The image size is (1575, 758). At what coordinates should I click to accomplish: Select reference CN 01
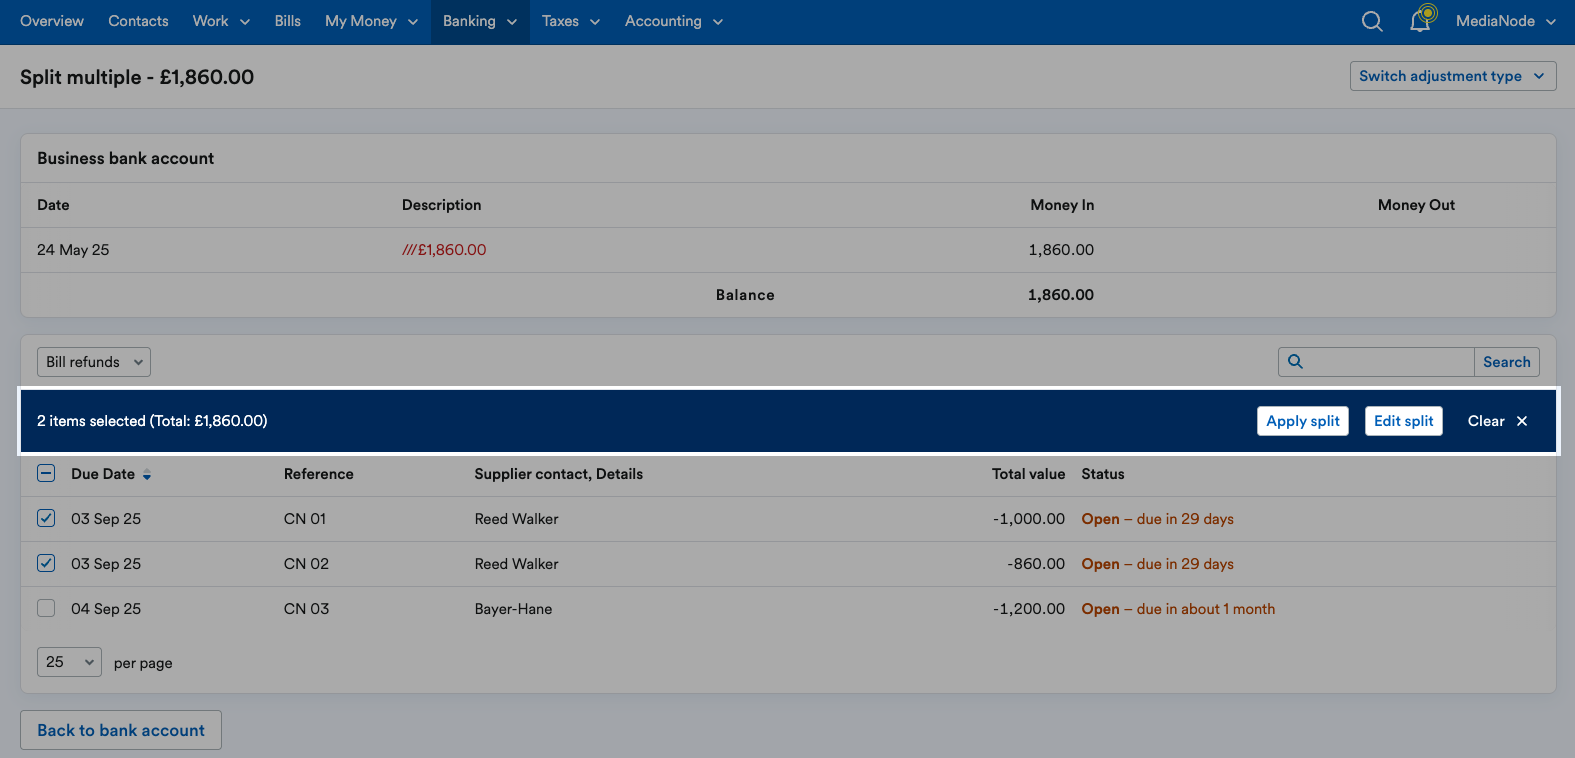point(305,519)
